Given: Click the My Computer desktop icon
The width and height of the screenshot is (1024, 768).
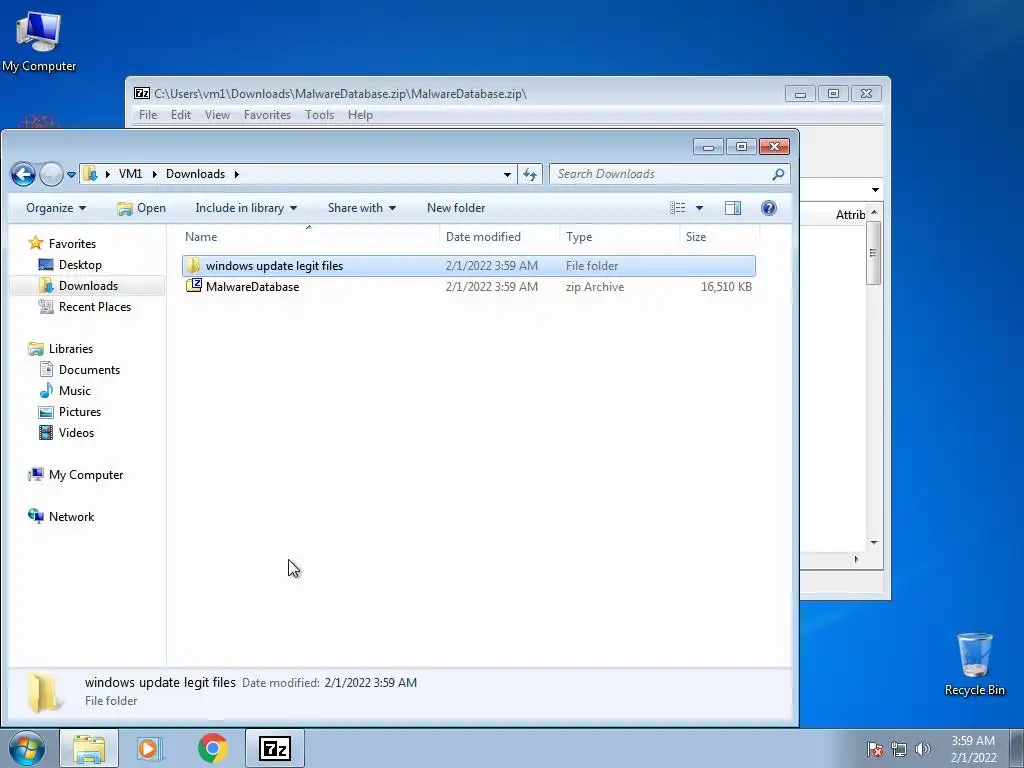Looking at the screenshot, I should [39, 41].
